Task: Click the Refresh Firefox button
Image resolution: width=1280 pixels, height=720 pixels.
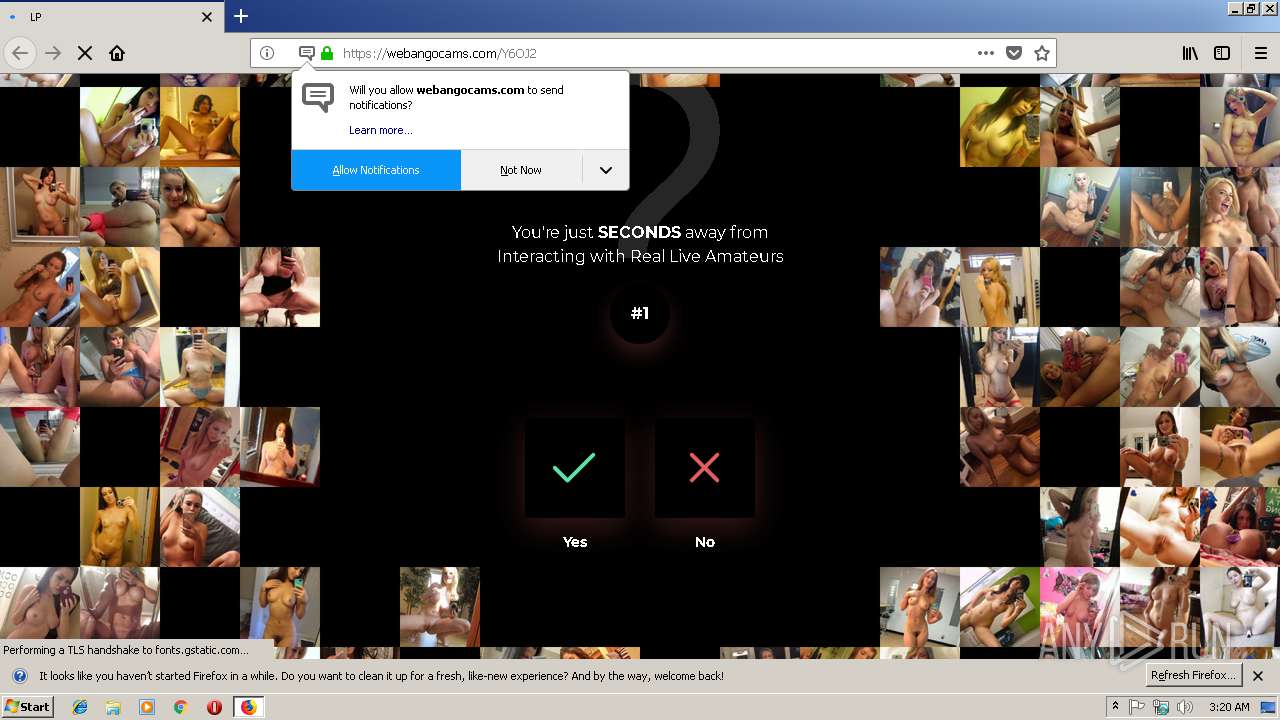Action: (1194, 675)
